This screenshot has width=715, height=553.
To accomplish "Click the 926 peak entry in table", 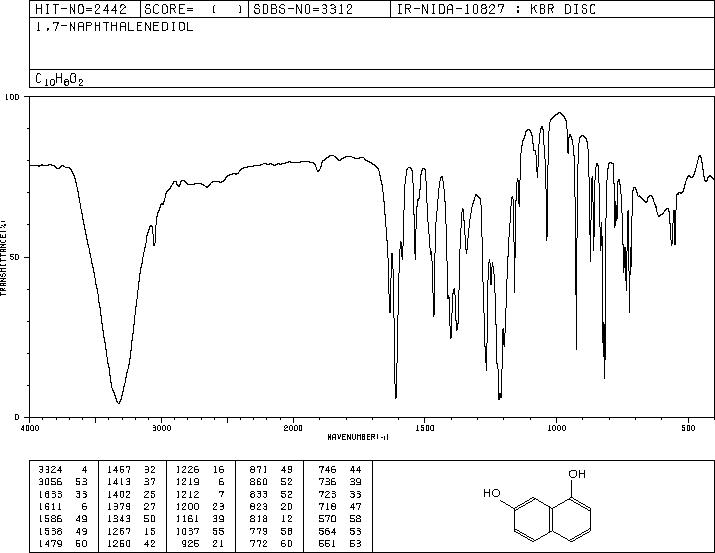I will [203, 543].
